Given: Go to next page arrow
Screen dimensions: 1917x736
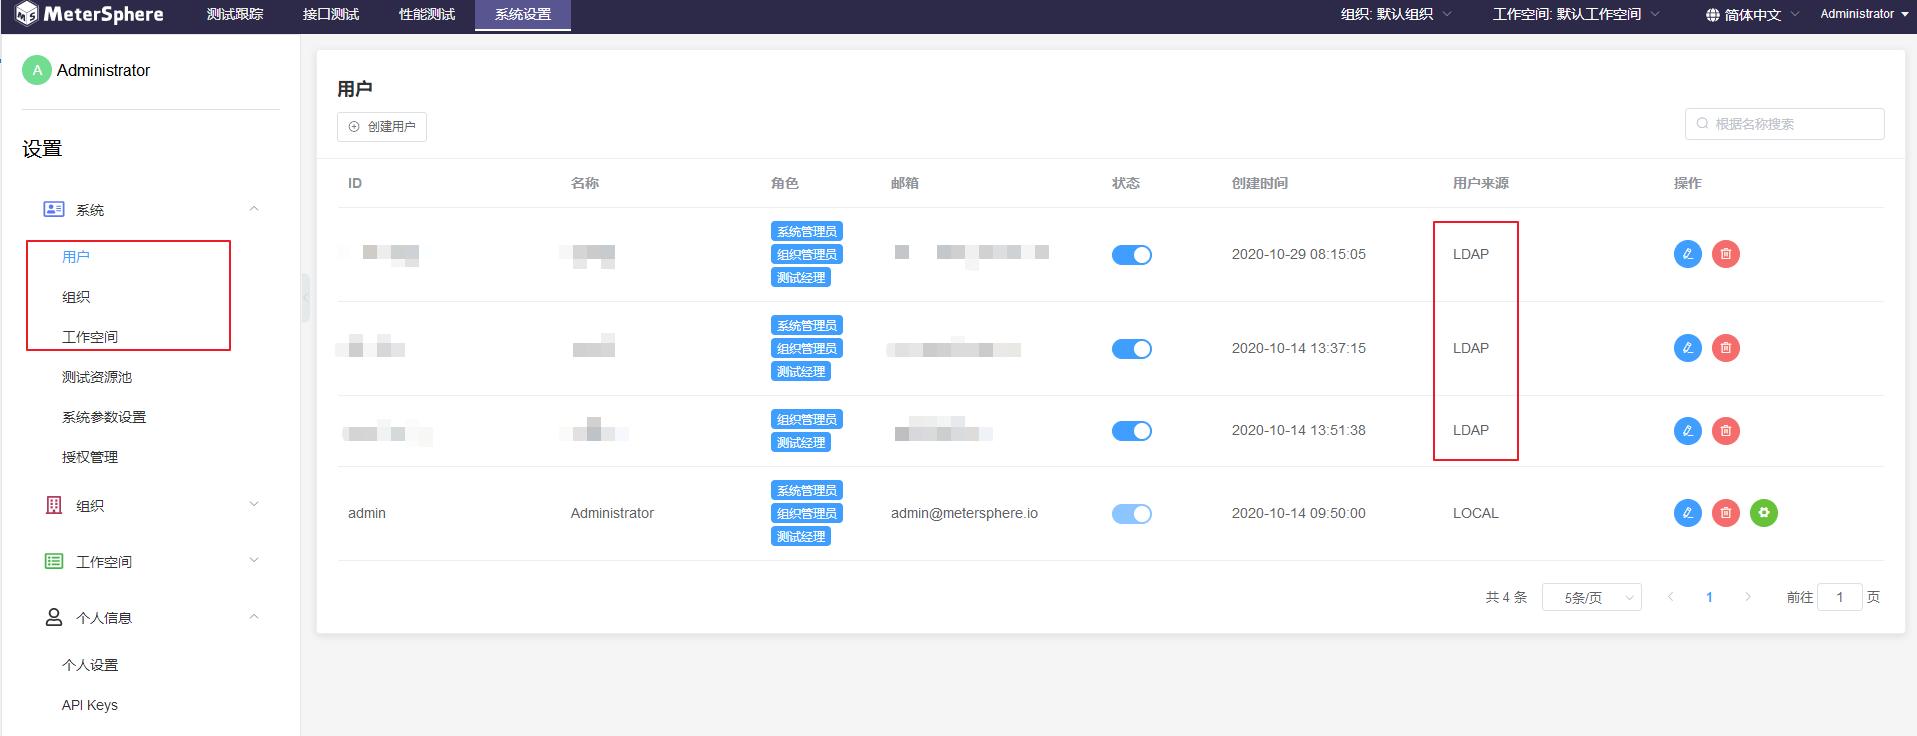Looking at the screenshot, I should tap(1748, 597).
